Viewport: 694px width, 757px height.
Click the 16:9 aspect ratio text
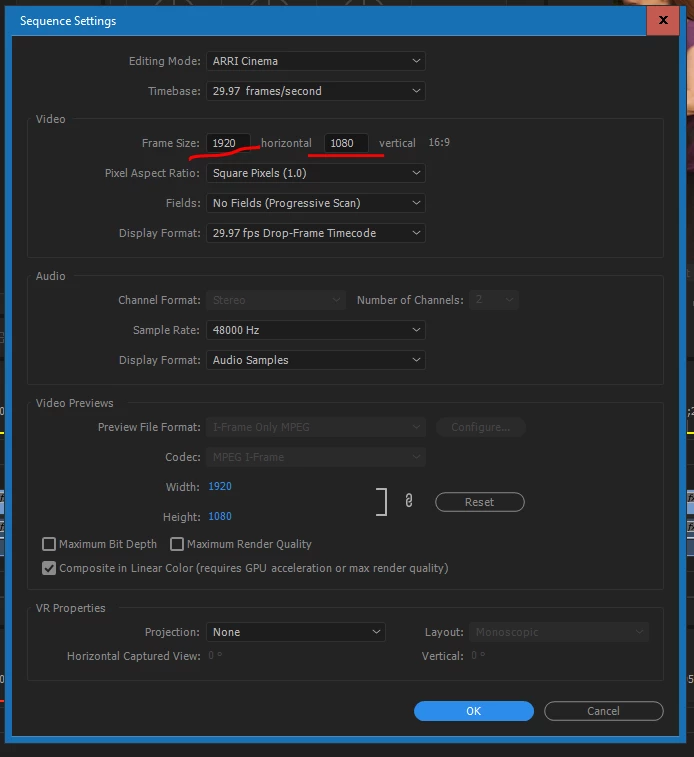[x=439, y=142]
